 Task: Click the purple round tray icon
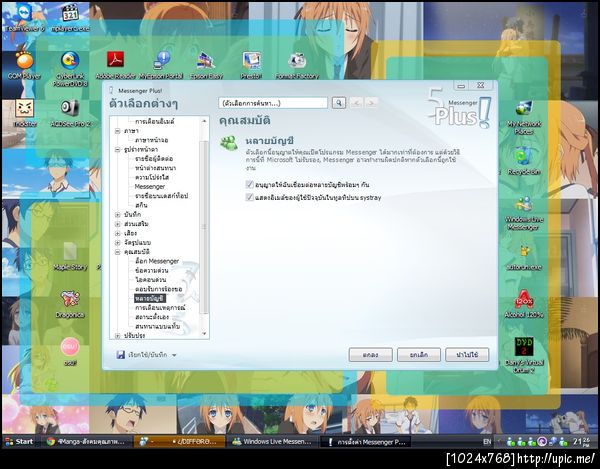[x=542, y=442]
